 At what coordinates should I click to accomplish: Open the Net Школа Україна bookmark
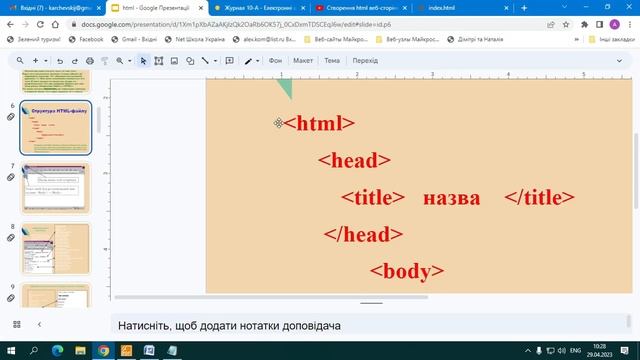click(195, 40)
